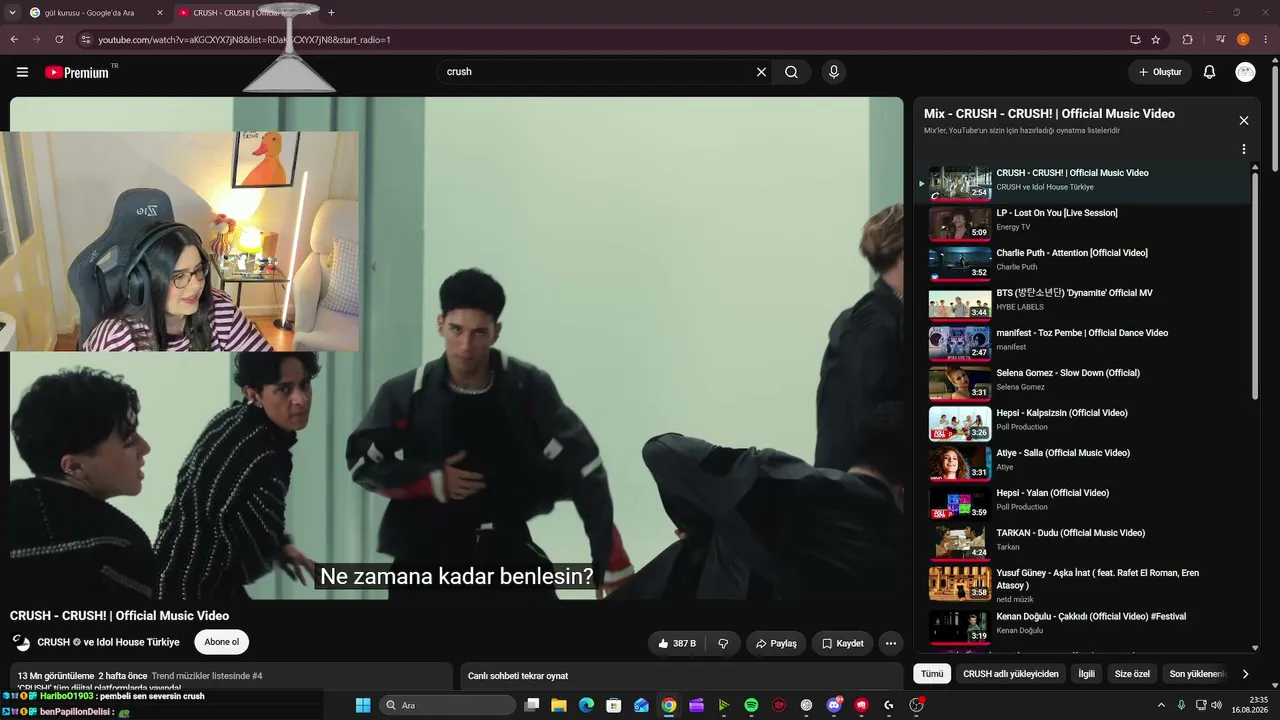Open the Chrome three-dot menu

[1266, 40]
